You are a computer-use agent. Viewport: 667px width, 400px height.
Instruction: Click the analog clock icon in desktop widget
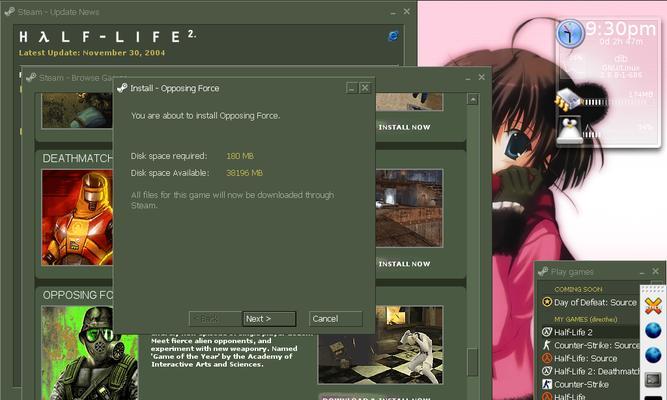[x=570, y=33]
